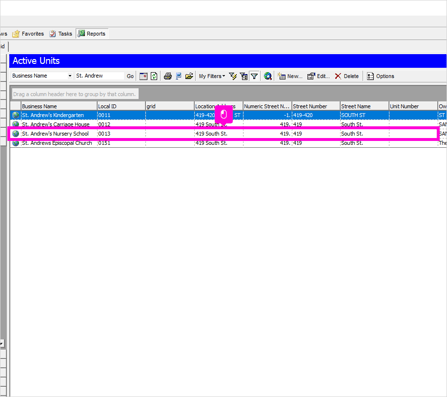The width and height of the screenshot is (447, 397).
Task: Click the Go search button
Action: point(130,76)
